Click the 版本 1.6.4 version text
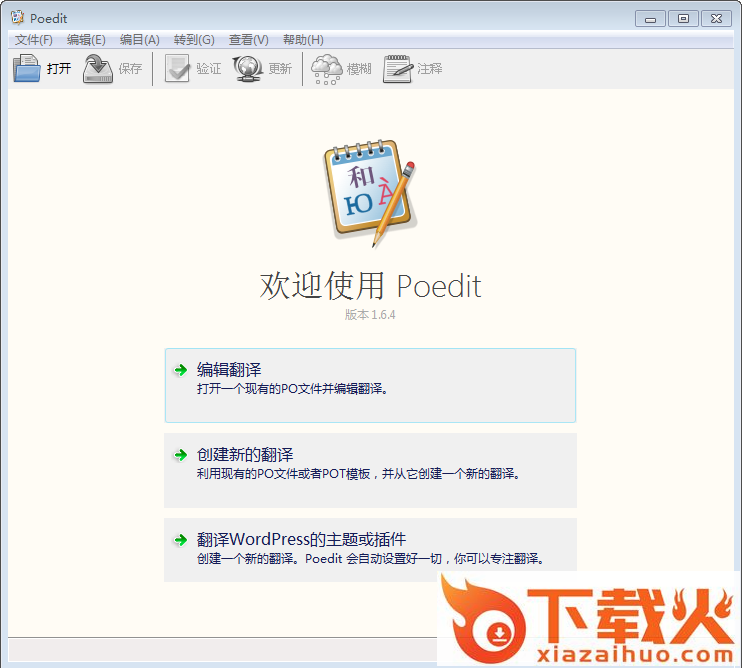The height and width of the screenshot is (668, 742). [x=370, y=315]
